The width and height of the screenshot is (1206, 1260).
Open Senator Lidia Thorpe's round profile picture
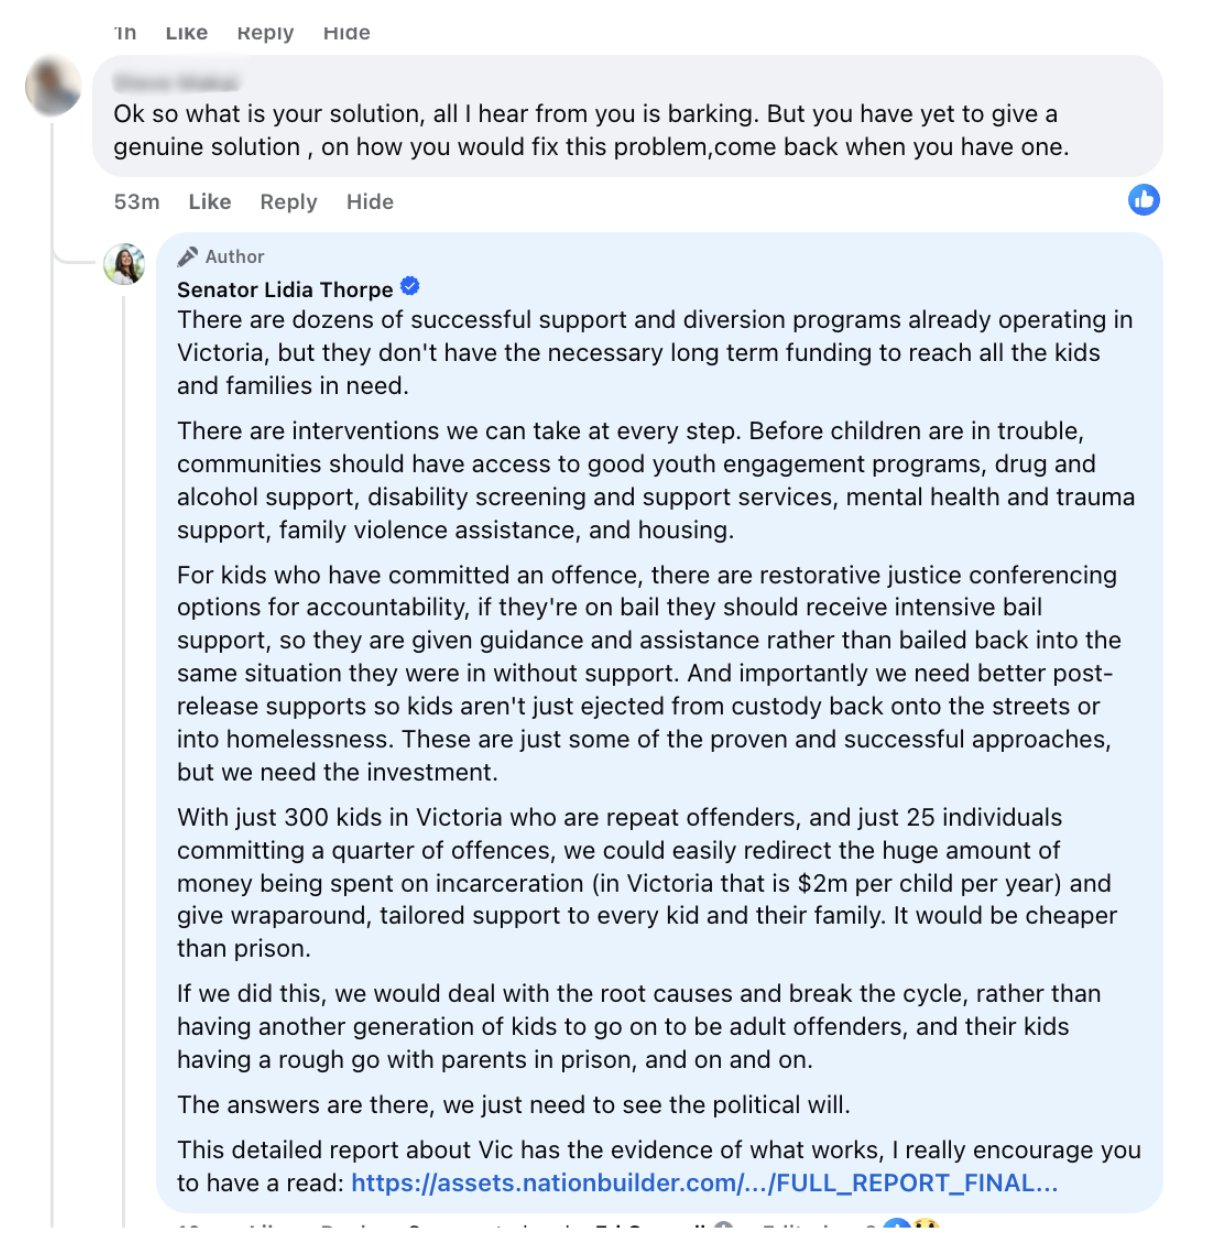(x=125, y=264)
